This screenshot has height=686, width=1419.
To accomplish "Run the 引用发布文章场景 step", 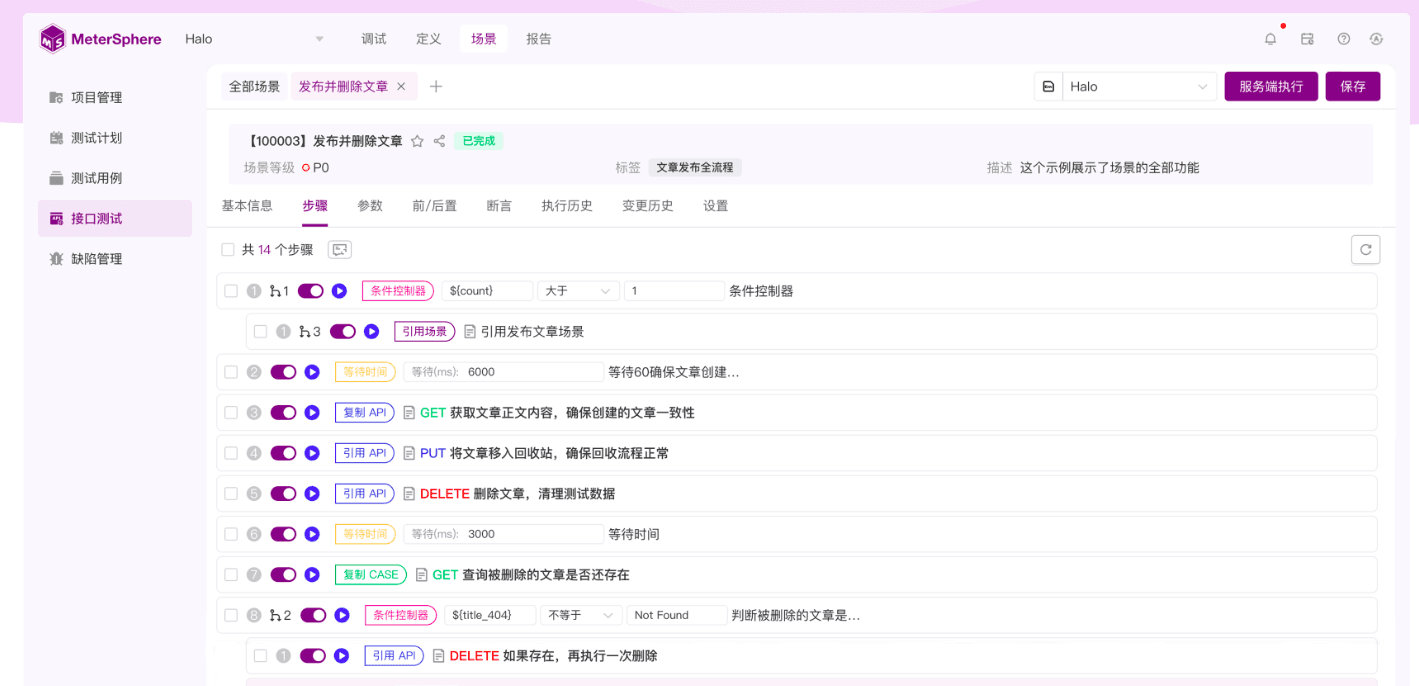I will [x=371, y=331].
